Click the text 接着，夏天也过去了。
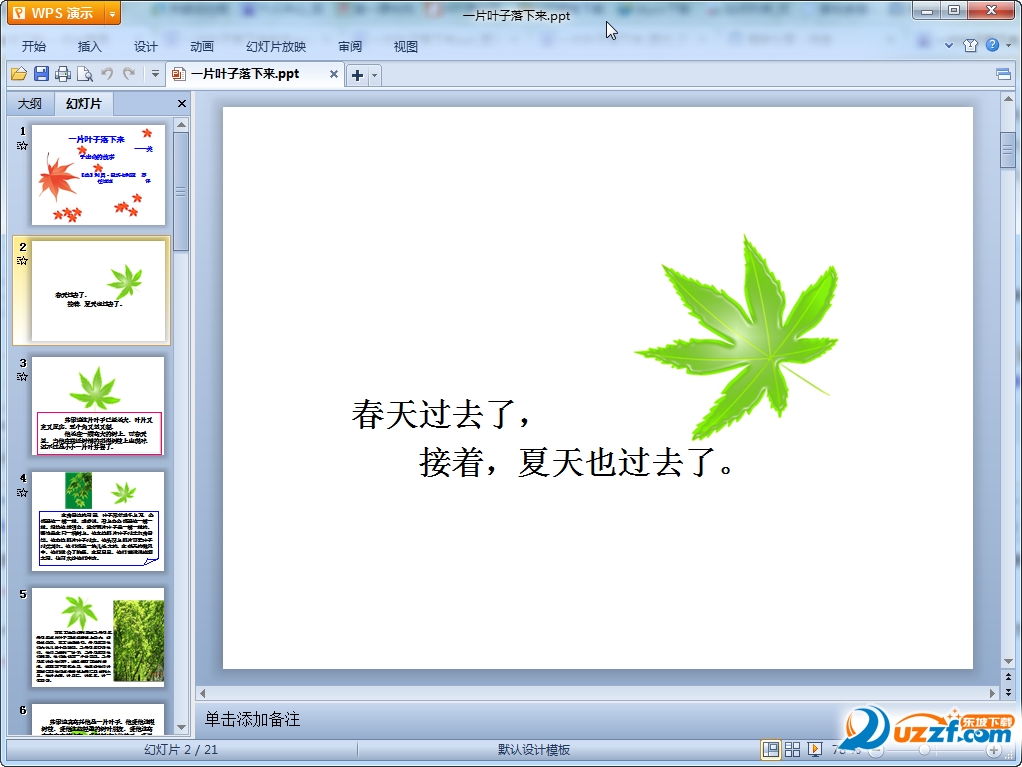The width and height of the screenshot is (1022, 767). [x=577, y=463]
